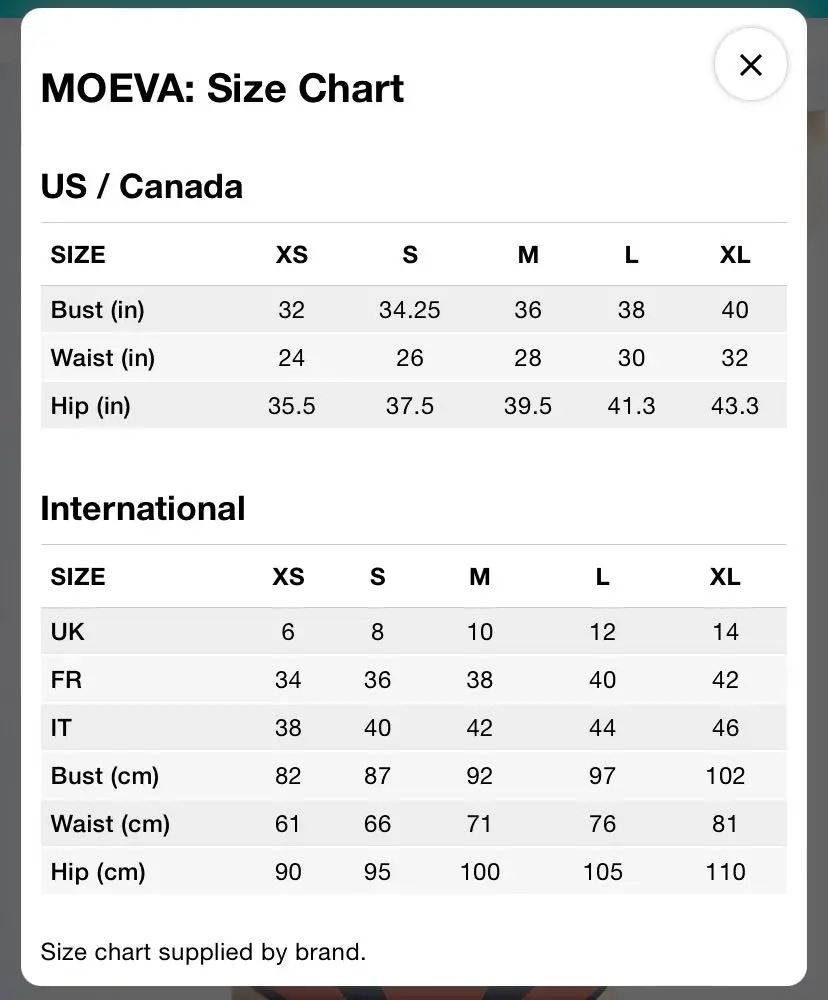Click the XL column header in US table
The width and height of the screenshot is (828, 1000).
735,254
